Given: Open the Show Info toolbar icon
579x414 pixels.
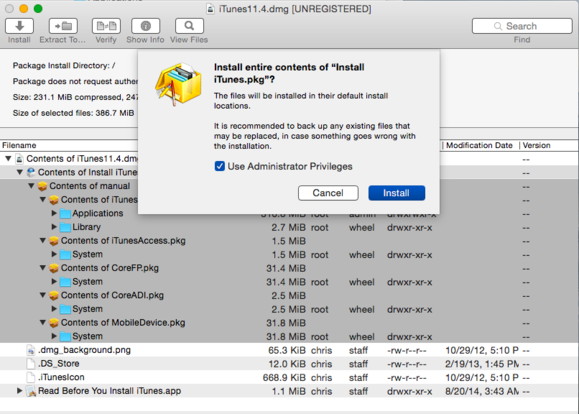Looking at the screenshot, I should [x=145, y=26].
